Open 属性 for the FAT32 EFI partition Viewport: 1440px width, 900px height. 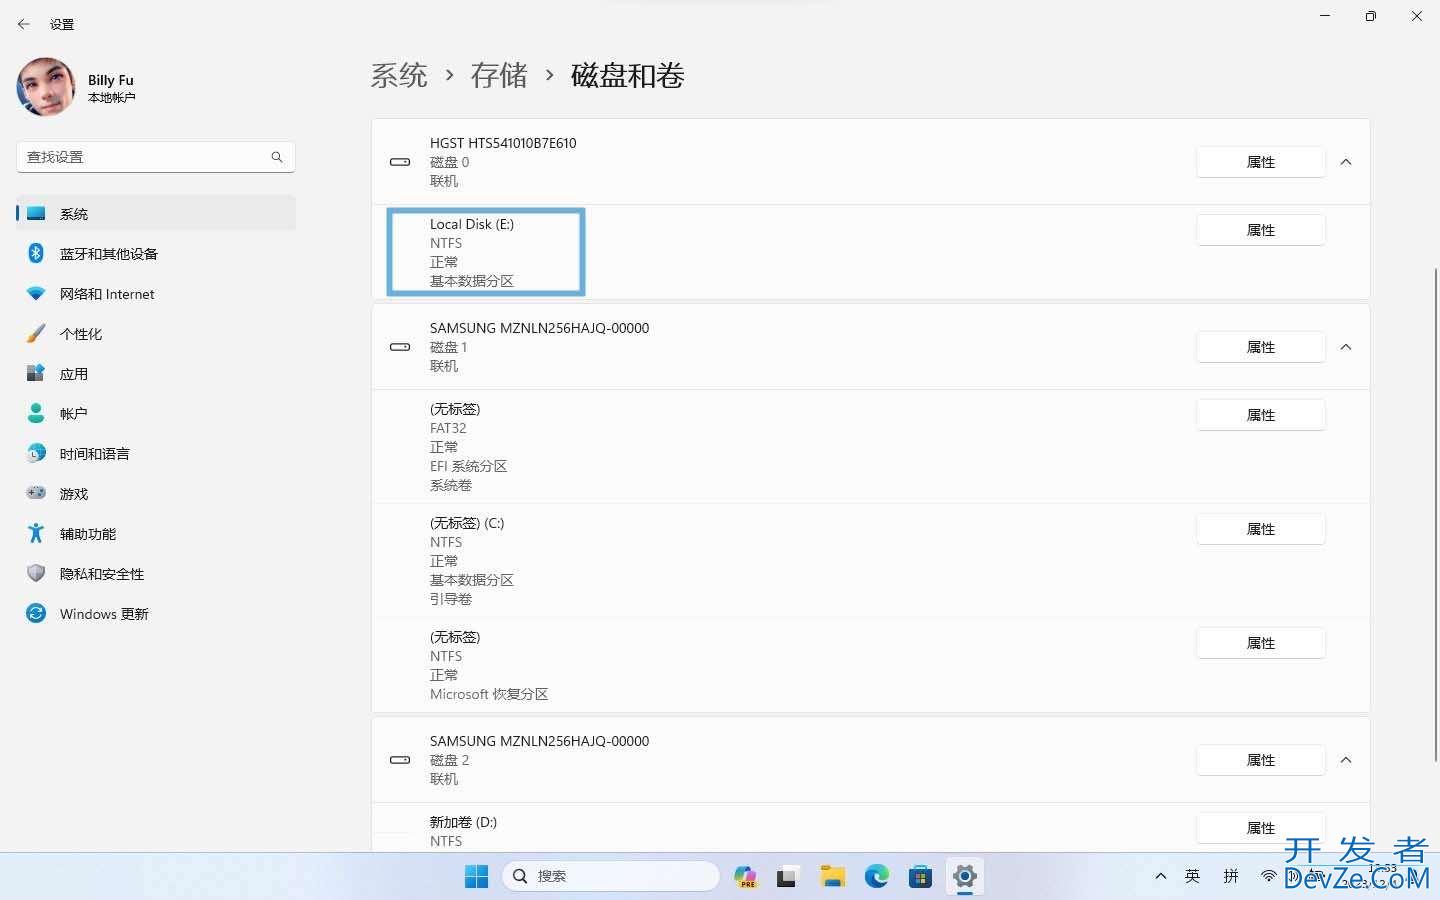pos(1261,415)
